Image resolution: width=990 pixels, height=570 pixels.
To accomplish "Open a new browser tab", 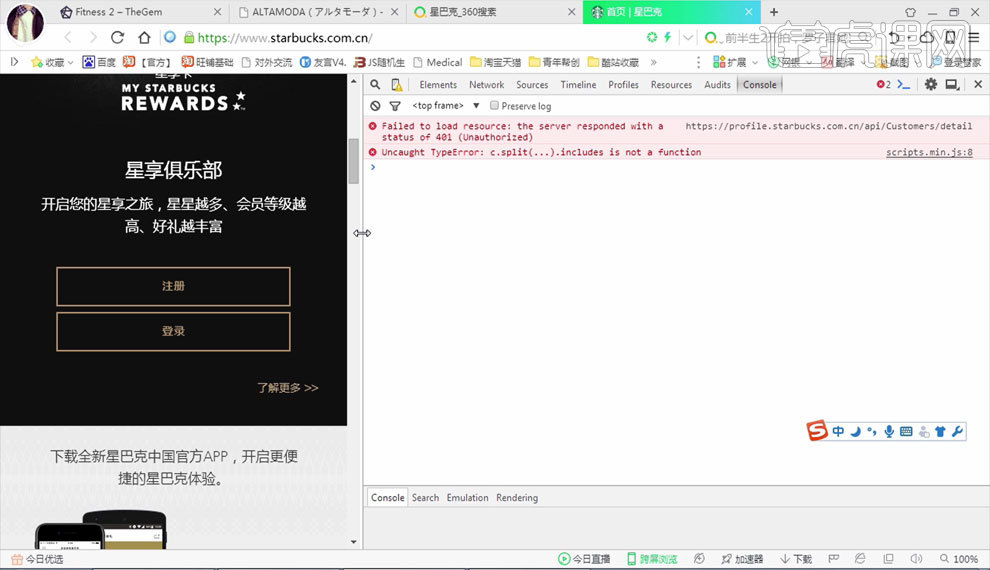I will pos(773,11).
